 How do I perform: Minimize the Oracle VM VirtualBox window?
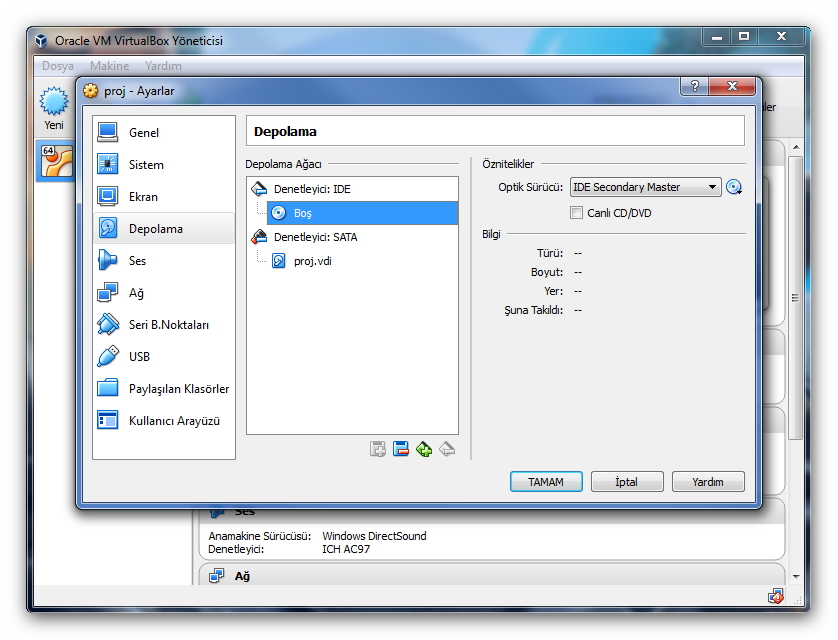coord(717,37)
